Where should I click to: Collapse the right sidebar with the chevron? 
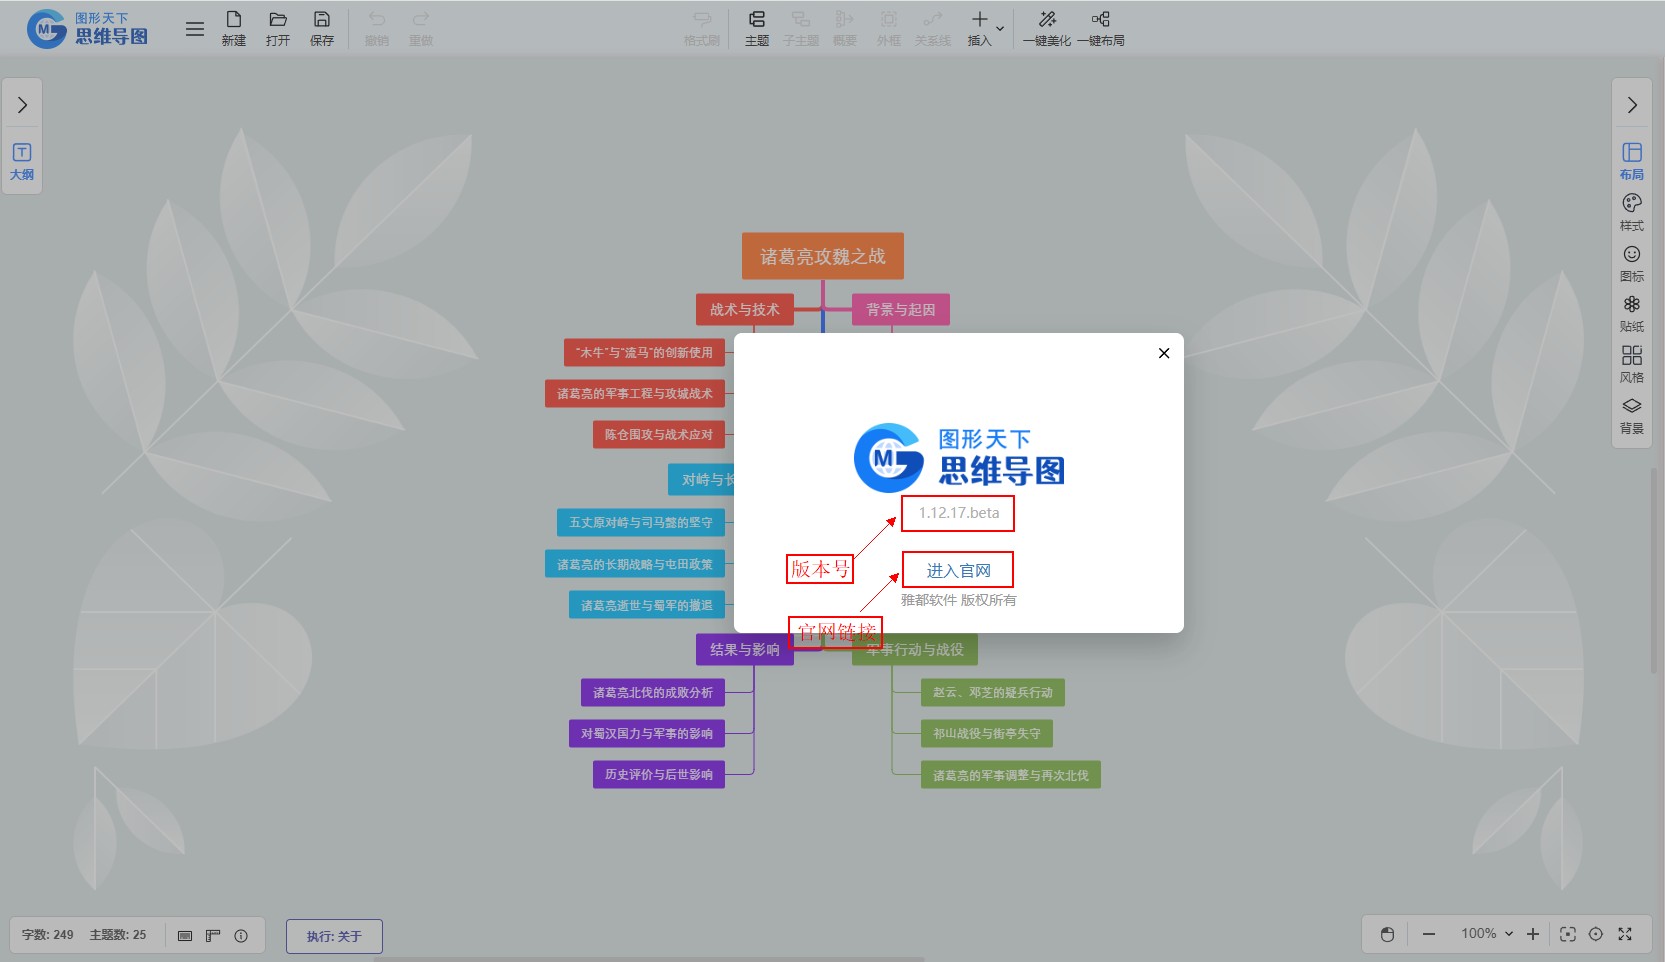1631,105
